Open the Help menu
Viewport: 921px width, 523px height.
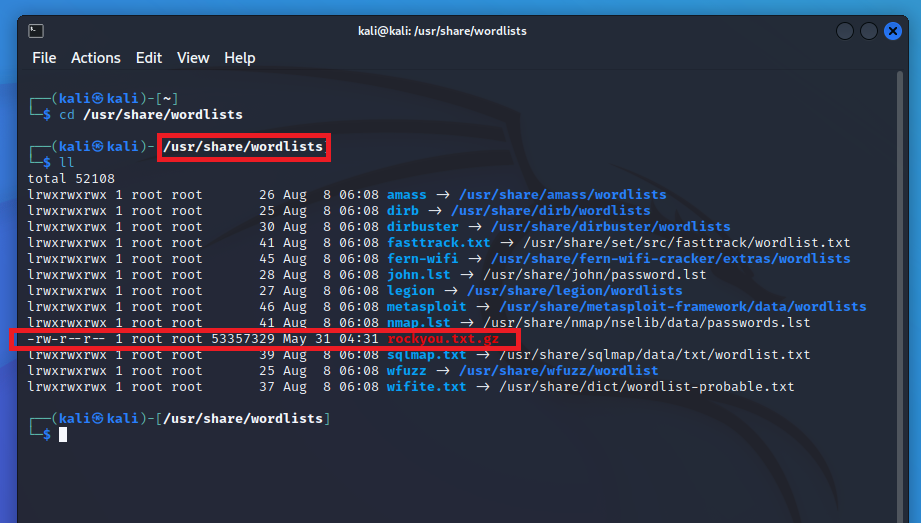[240, 58]
